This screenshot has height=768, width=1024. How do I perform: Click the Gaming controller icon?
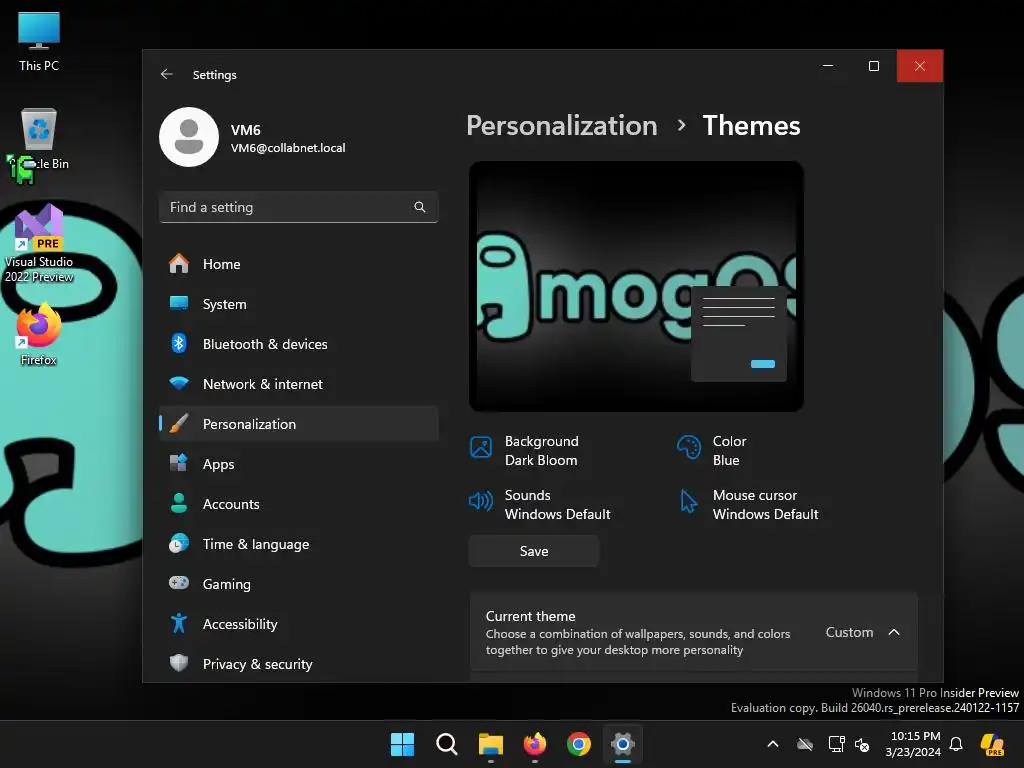pos(178,583)
